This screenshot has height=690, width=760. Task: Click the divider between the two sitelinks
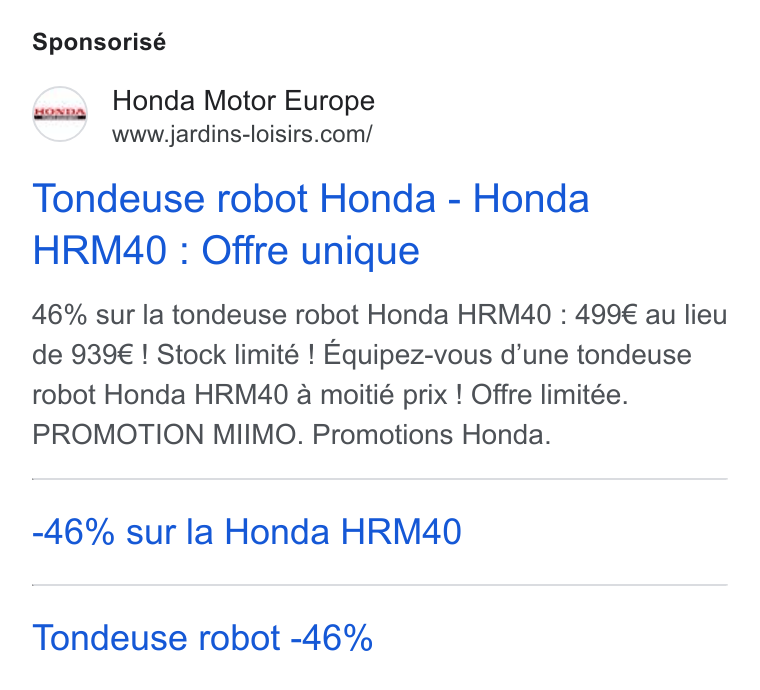pos(380,585)
